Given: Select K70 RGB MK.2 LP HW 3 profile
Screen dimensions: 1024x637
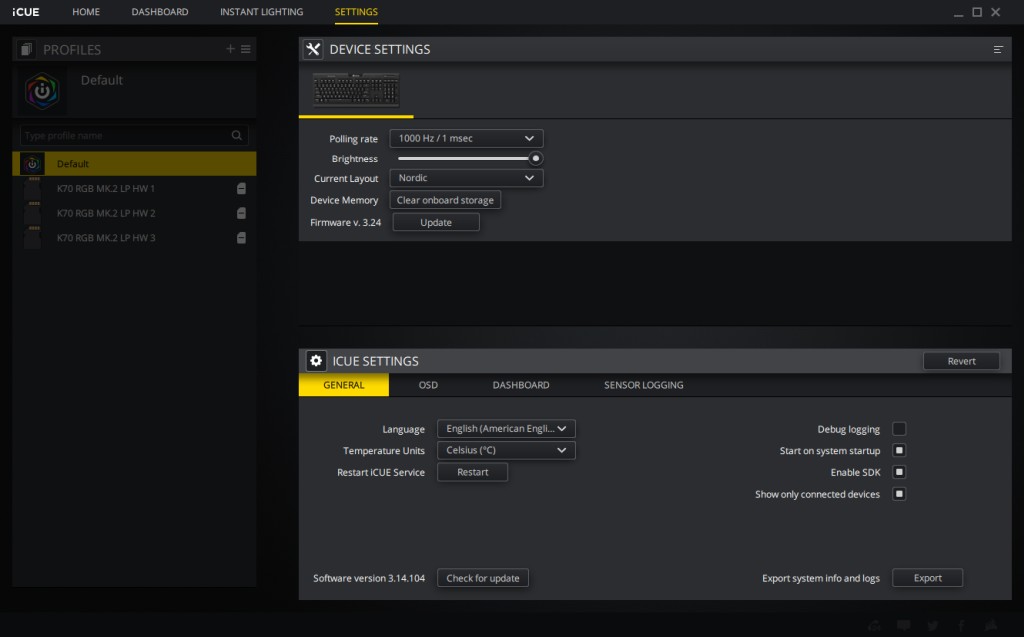Looking at the screenshot, I should point(134,238).
